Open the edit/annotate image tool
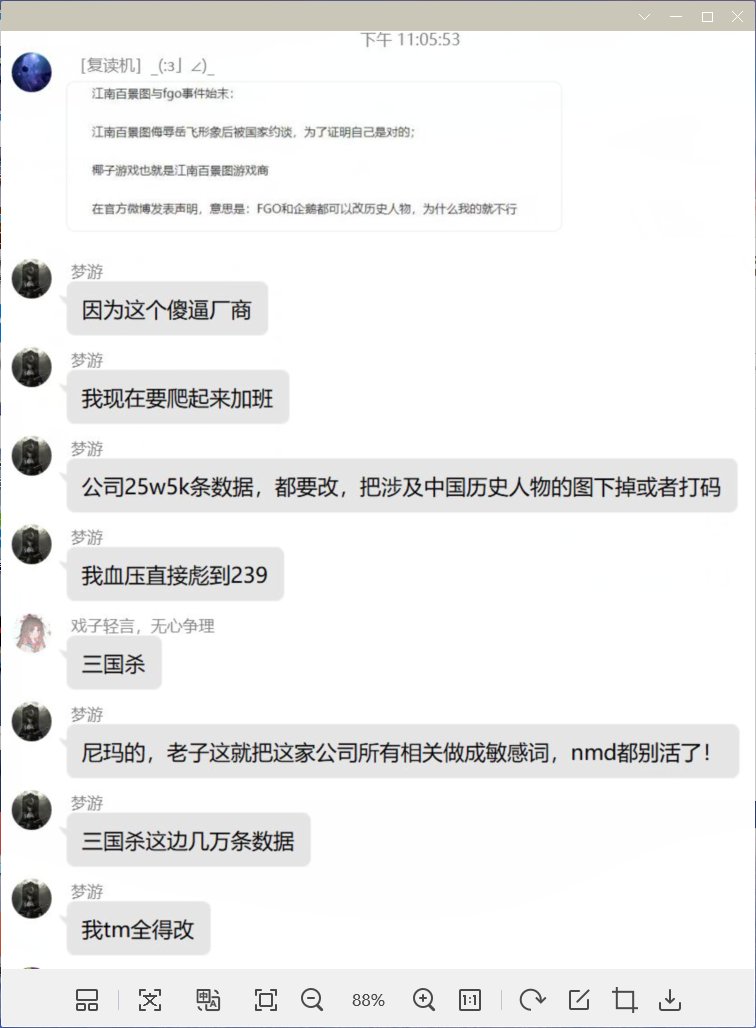The width and height of the screenshot is (756, 1028). [x=578, y=1000]
